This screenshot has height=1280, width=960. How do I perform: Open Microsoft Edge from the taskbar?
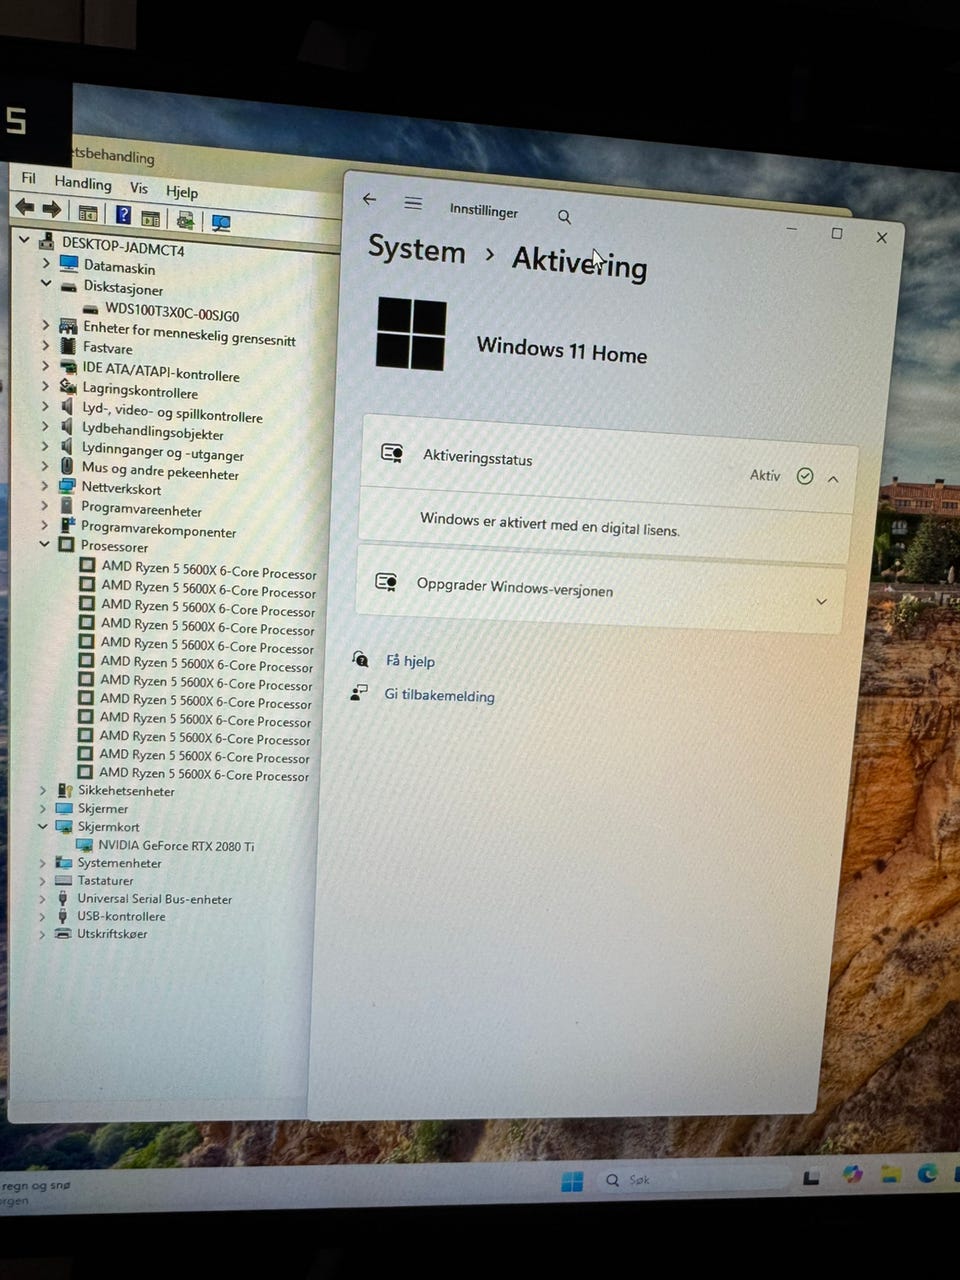coord(927,1172)
